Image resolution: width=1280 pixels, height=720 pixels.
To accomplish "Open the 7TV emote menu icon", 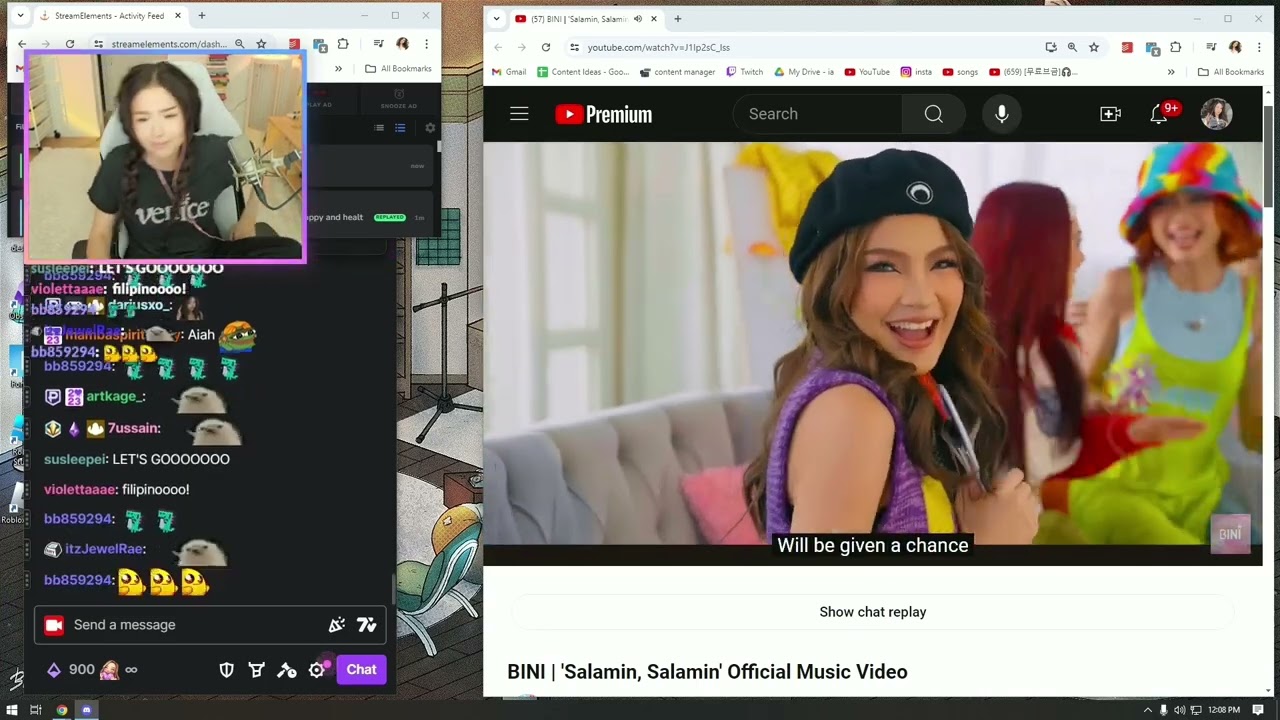I will [367, 625].
